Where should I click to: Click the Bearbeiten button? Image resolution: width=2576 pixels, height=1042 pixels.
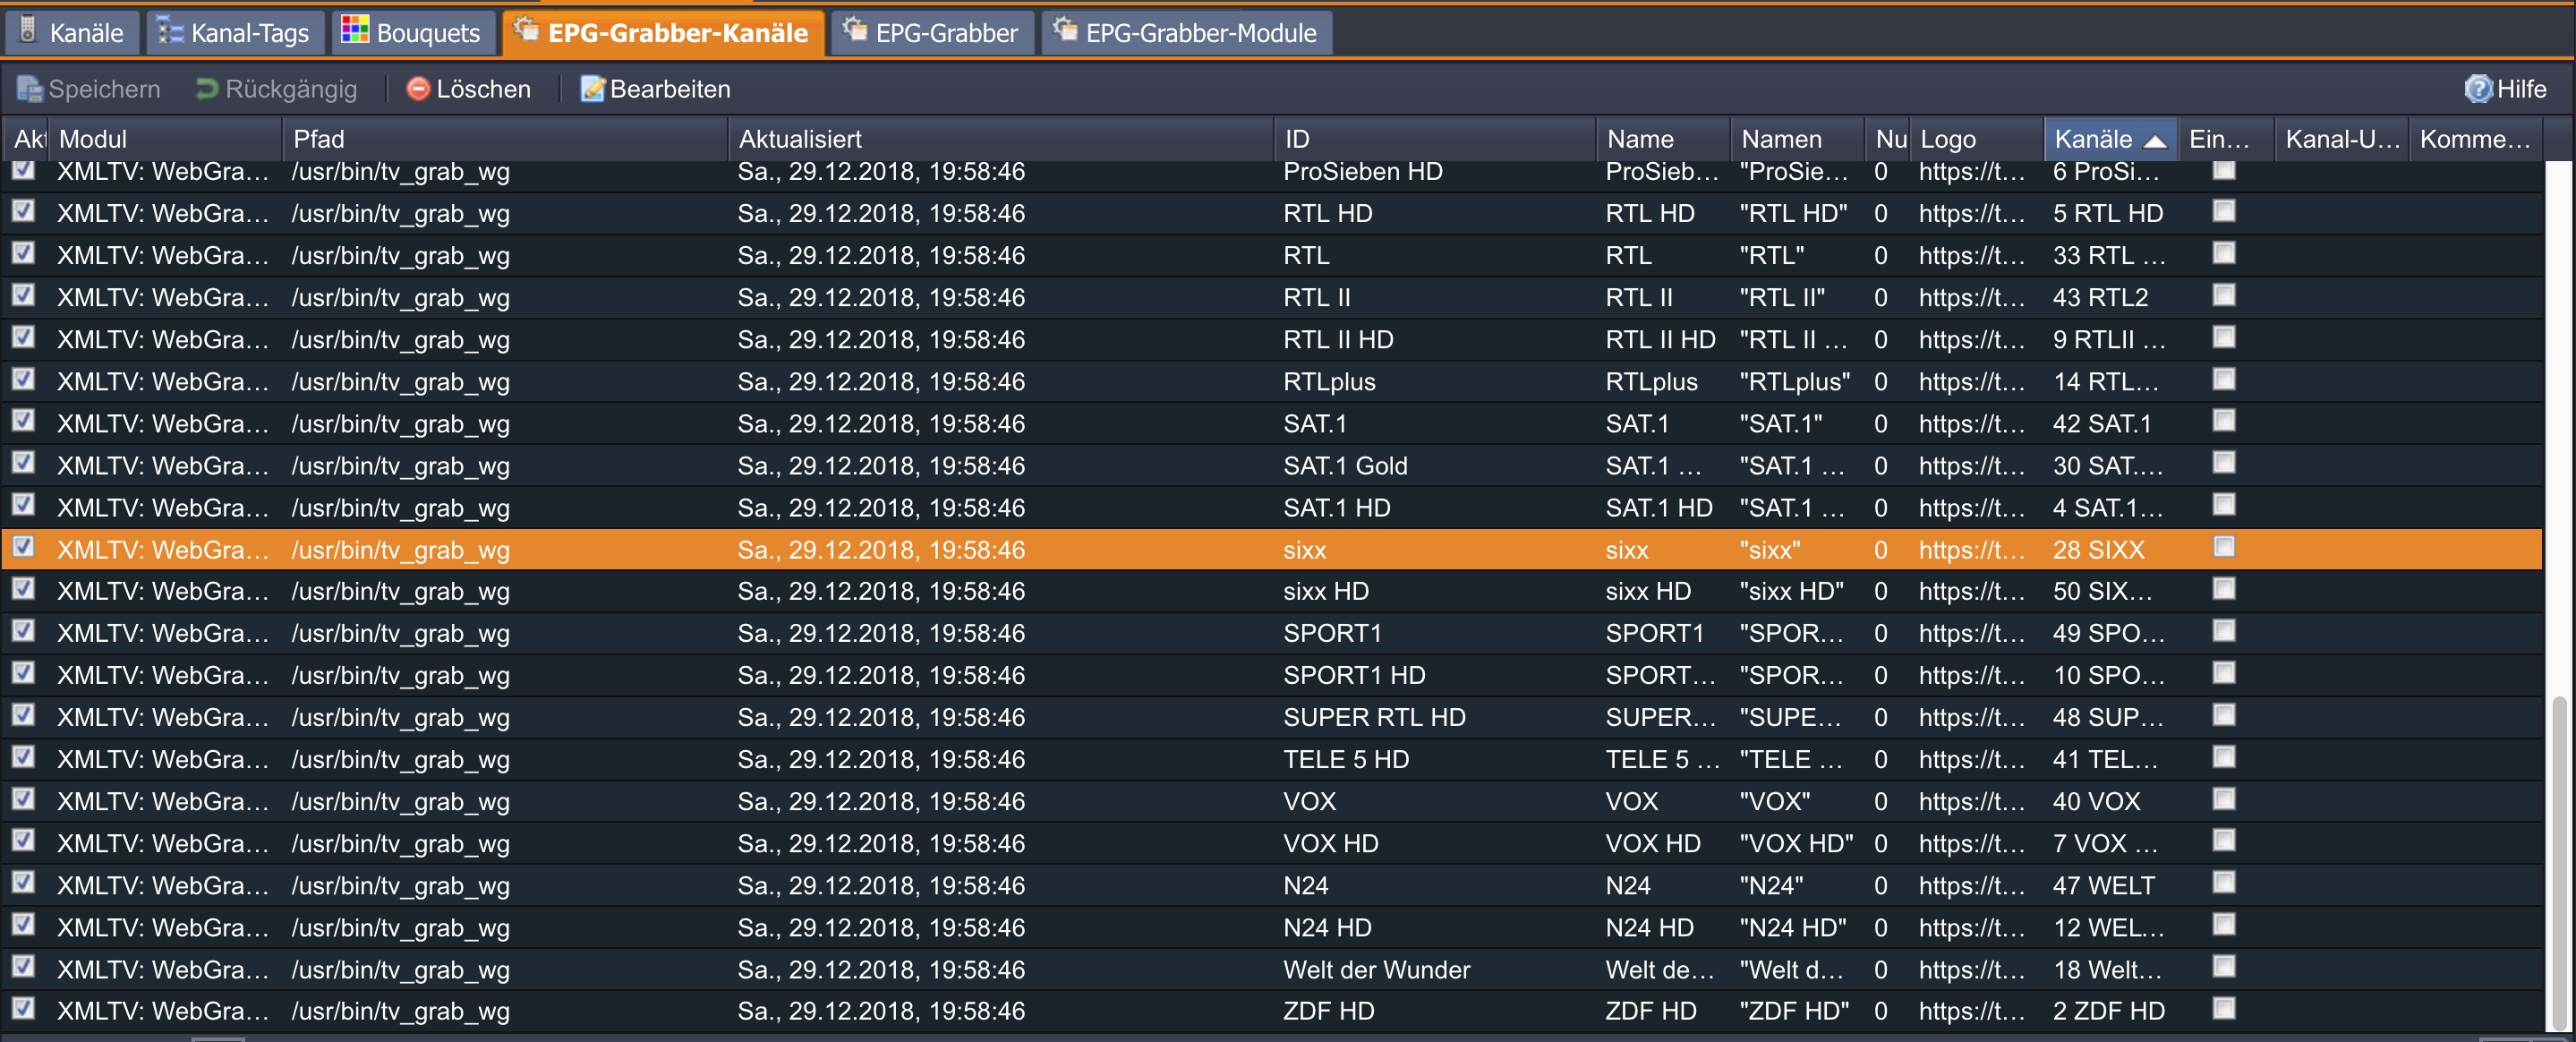655,89
